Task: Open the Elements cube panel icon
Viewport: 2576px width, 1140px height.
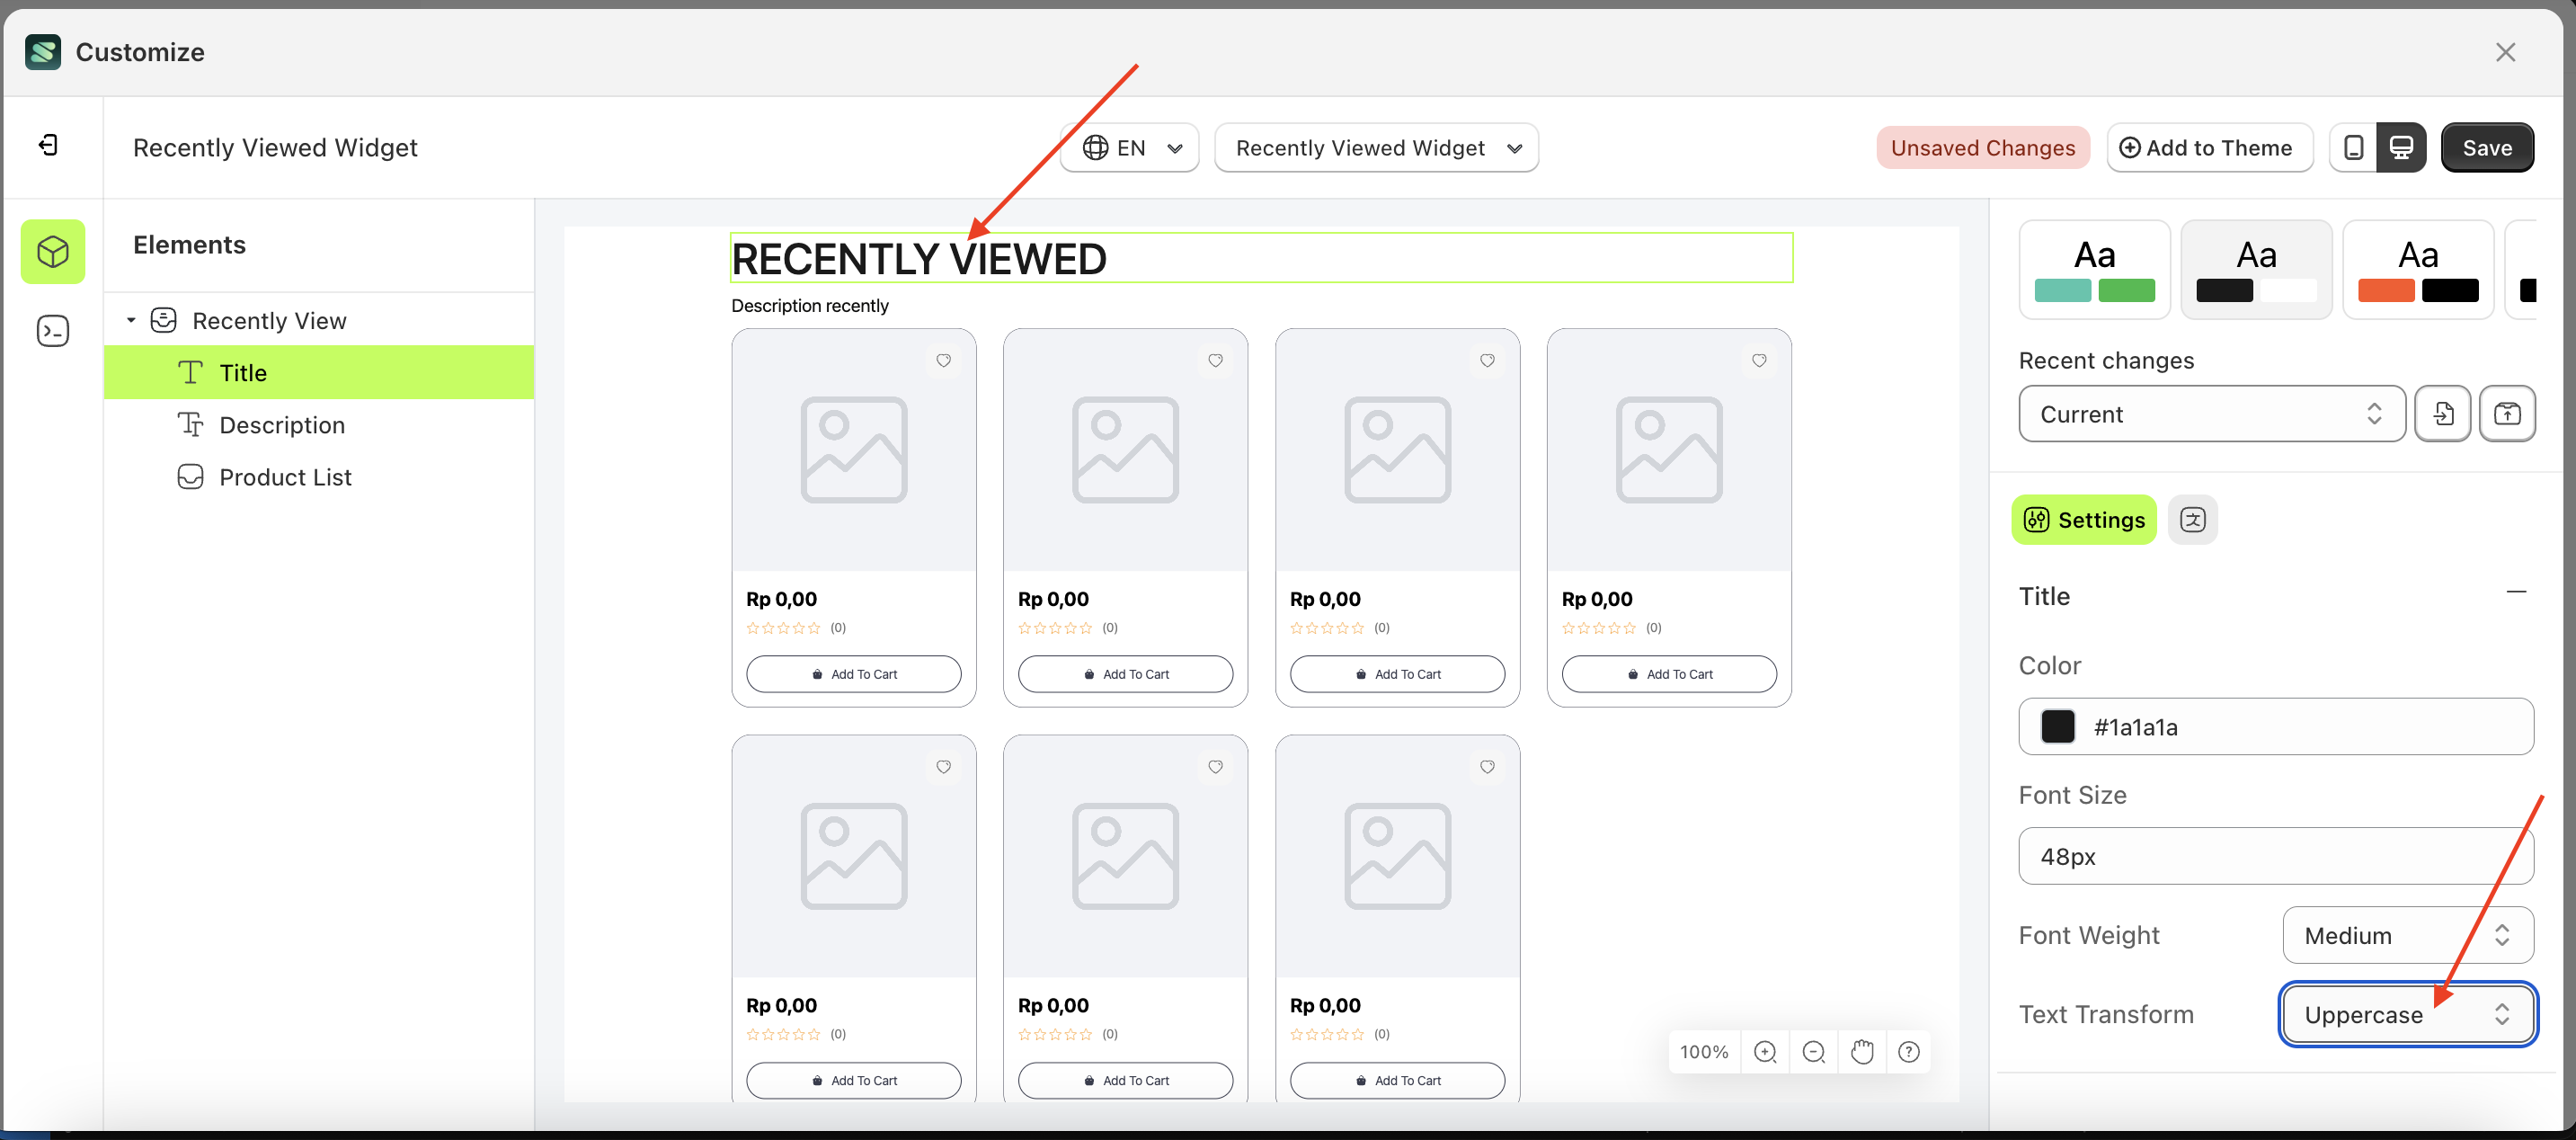Action: pyautogui.click(x=53, y=251)
